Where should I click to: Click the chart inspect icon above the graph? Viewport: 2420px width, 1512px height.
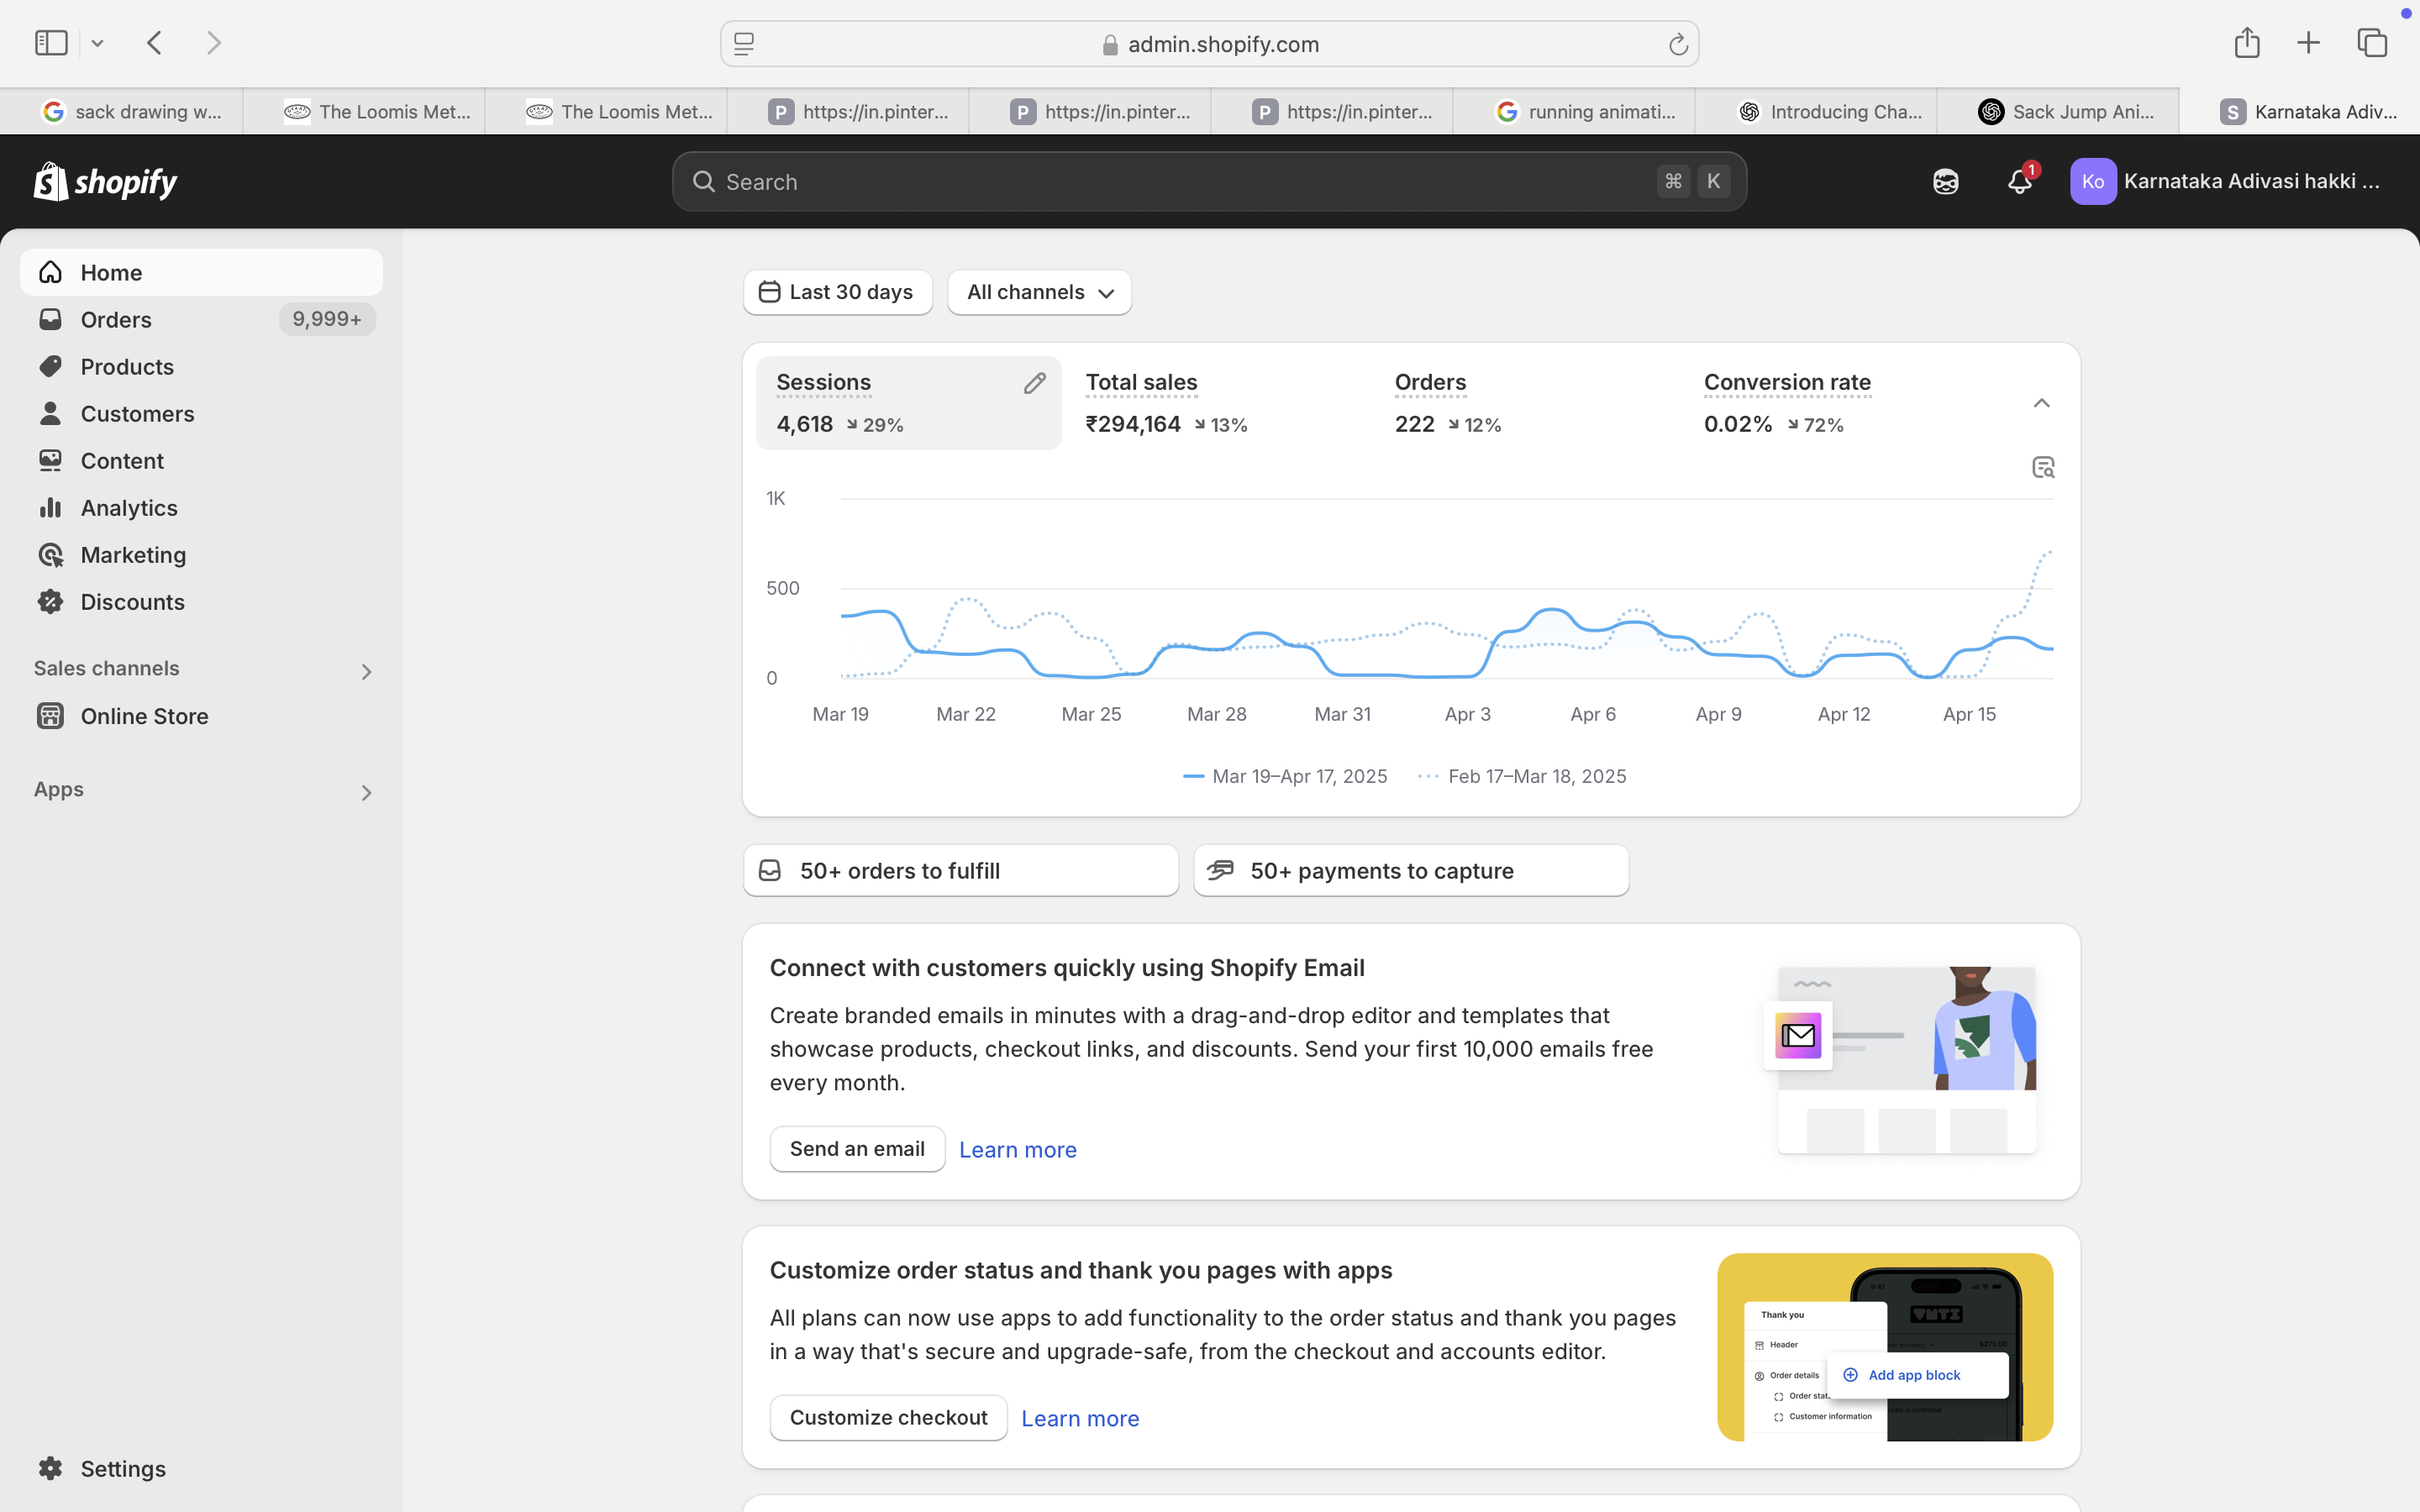(x=2042, y=466)
